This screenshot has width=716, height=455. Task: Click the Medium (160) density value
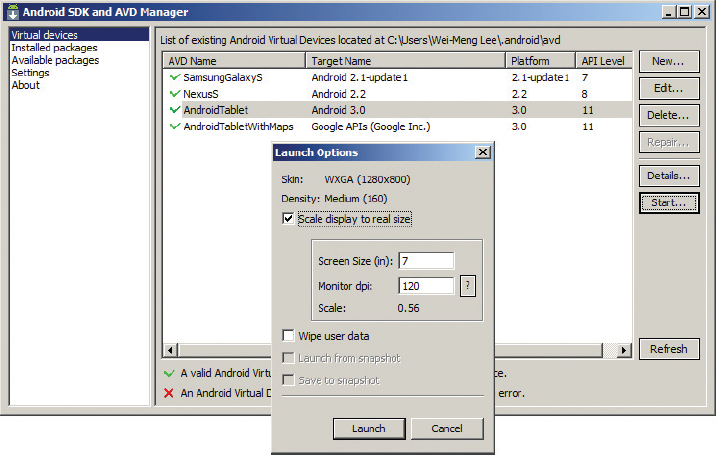(356, 199)
